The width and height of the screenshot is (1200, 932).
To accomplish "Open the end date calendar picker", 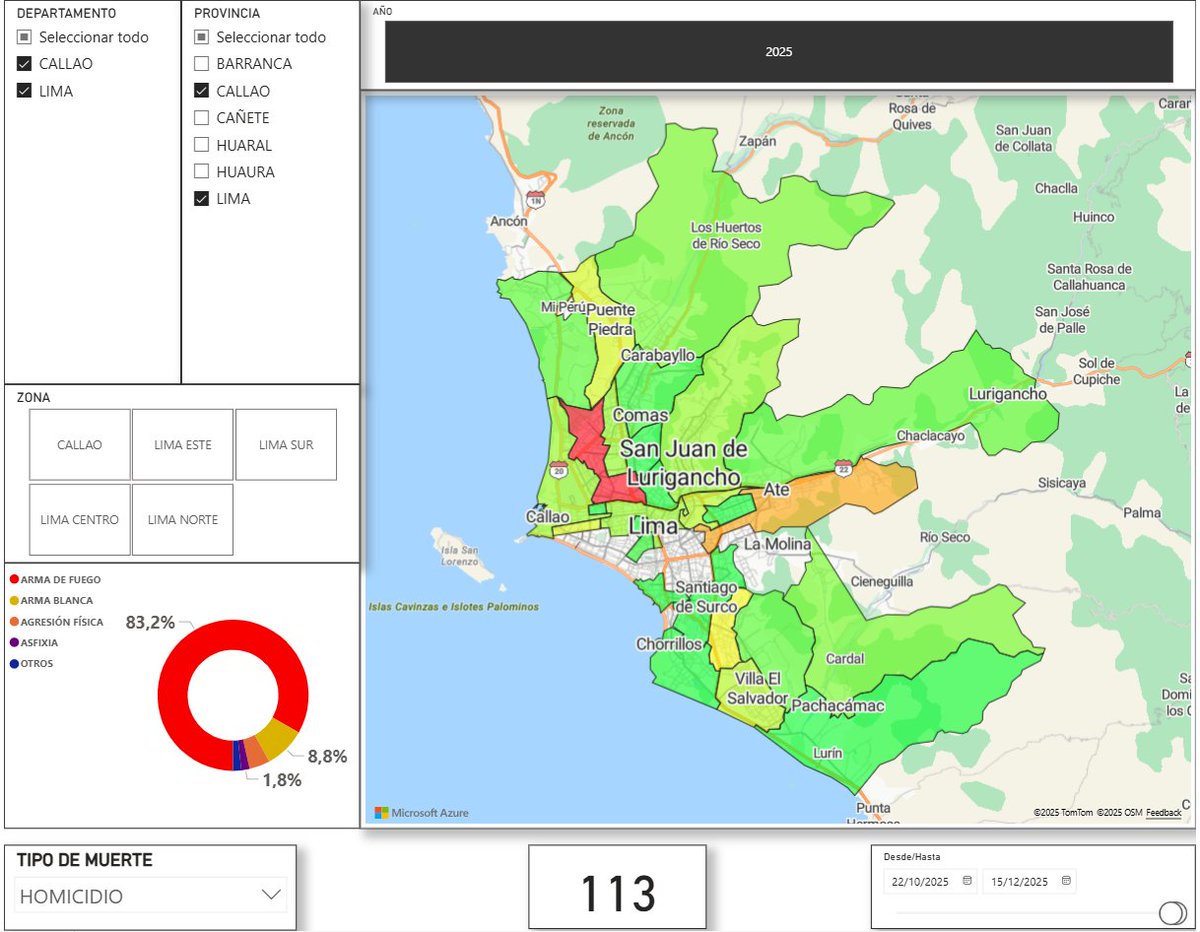I will pyautogui.click(x=1064, y=881).
